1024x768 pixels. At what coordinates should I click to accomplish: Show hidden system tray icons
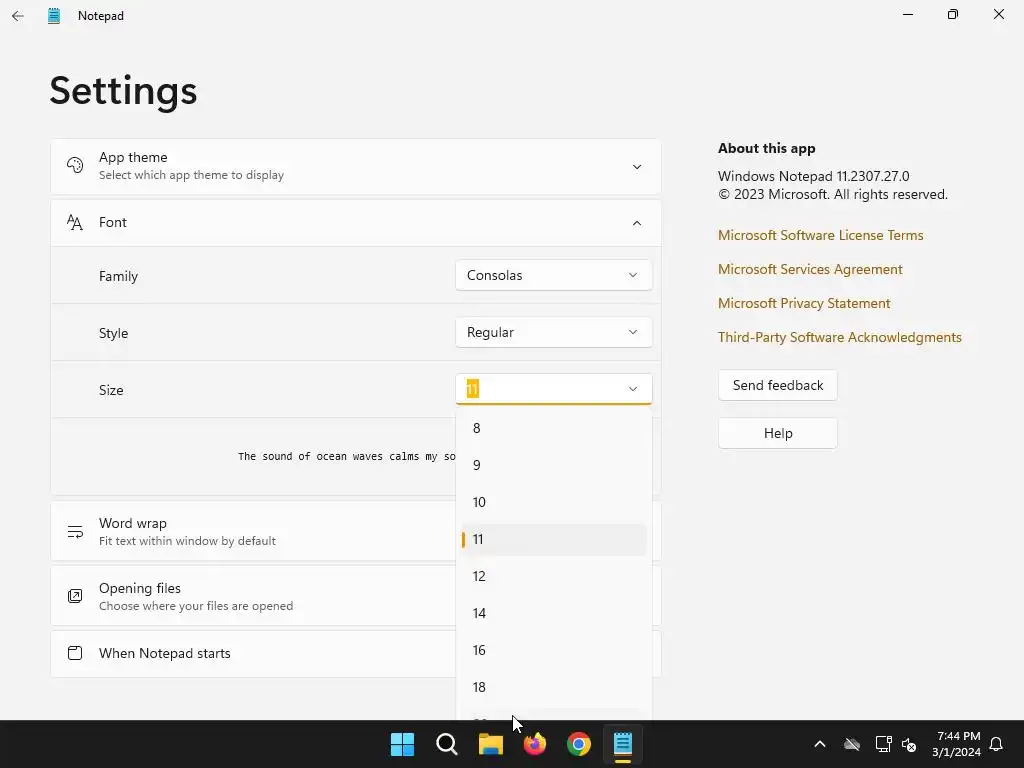[x=820, y=744]
